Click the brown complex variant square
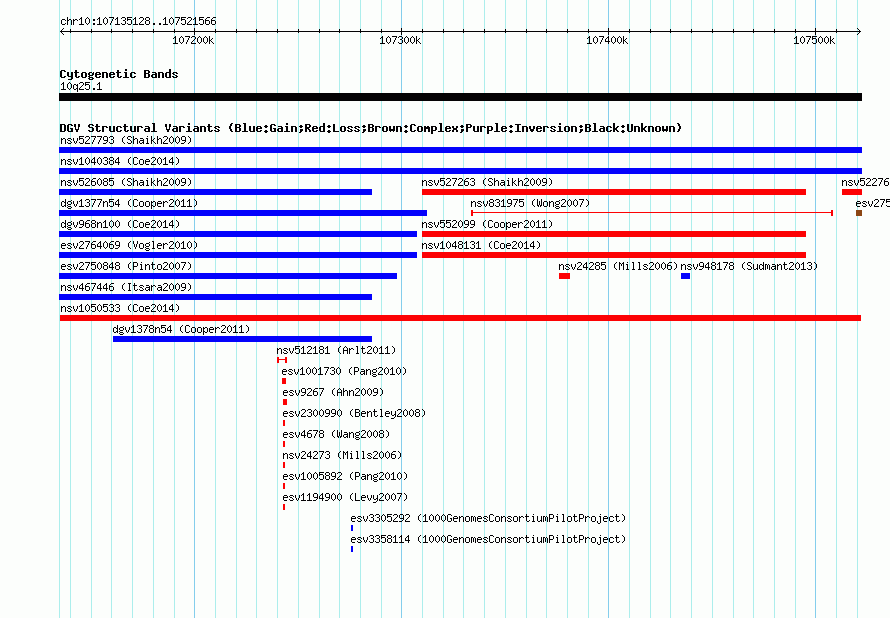Image resolution: width=890 pixels, height=618 pixels. [859, 213]
